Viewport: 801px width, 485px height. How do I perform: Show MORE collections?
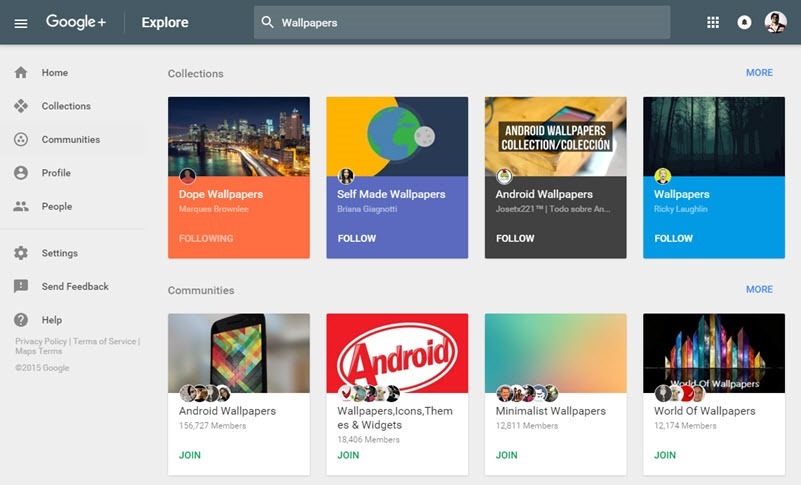pos(759,73)
